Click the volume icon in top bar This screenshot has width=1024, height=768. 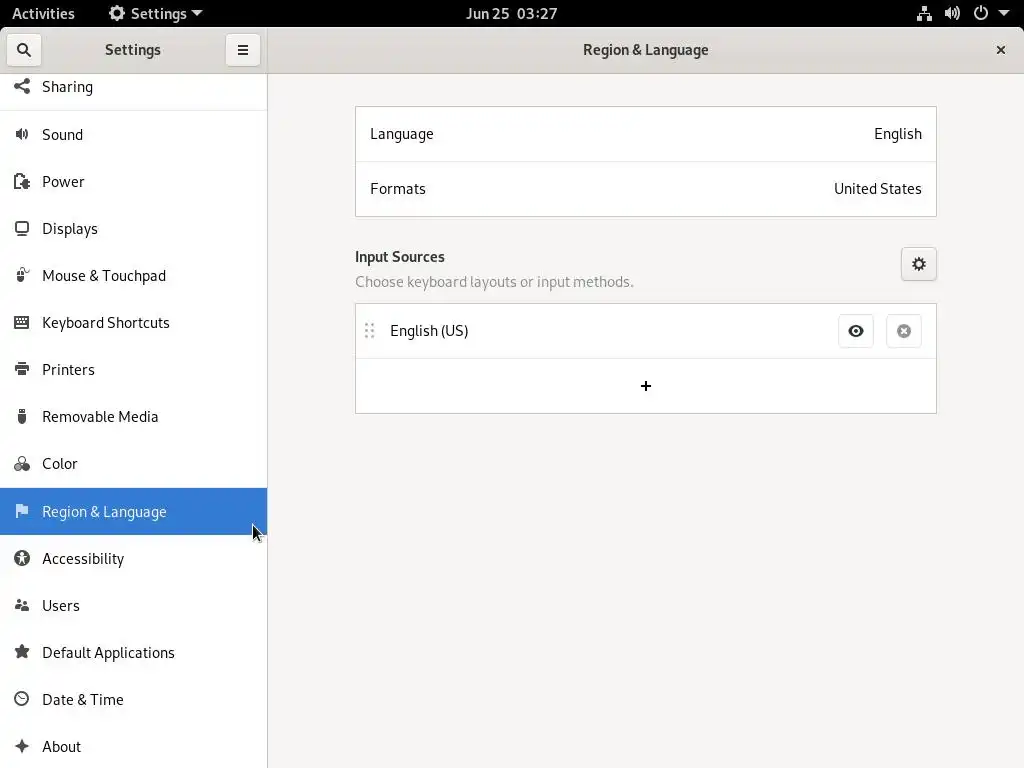[x=952, y=13]
